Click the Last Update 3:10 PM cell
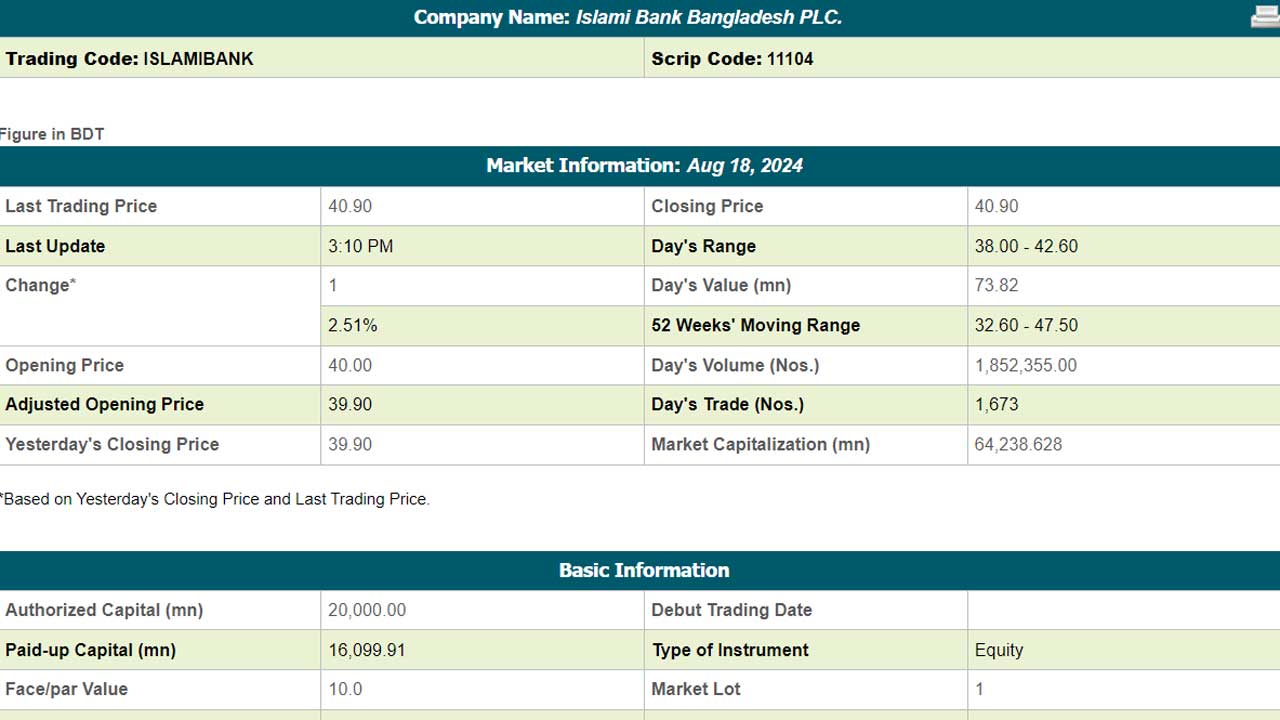The height and width of the screenshot is (720, 1280). (x=482, y=246)
